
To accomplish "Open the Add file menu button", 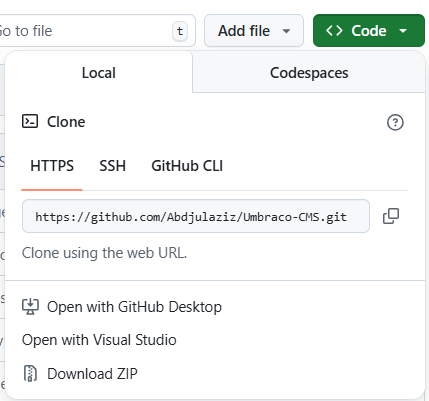I will click(254, 31).
